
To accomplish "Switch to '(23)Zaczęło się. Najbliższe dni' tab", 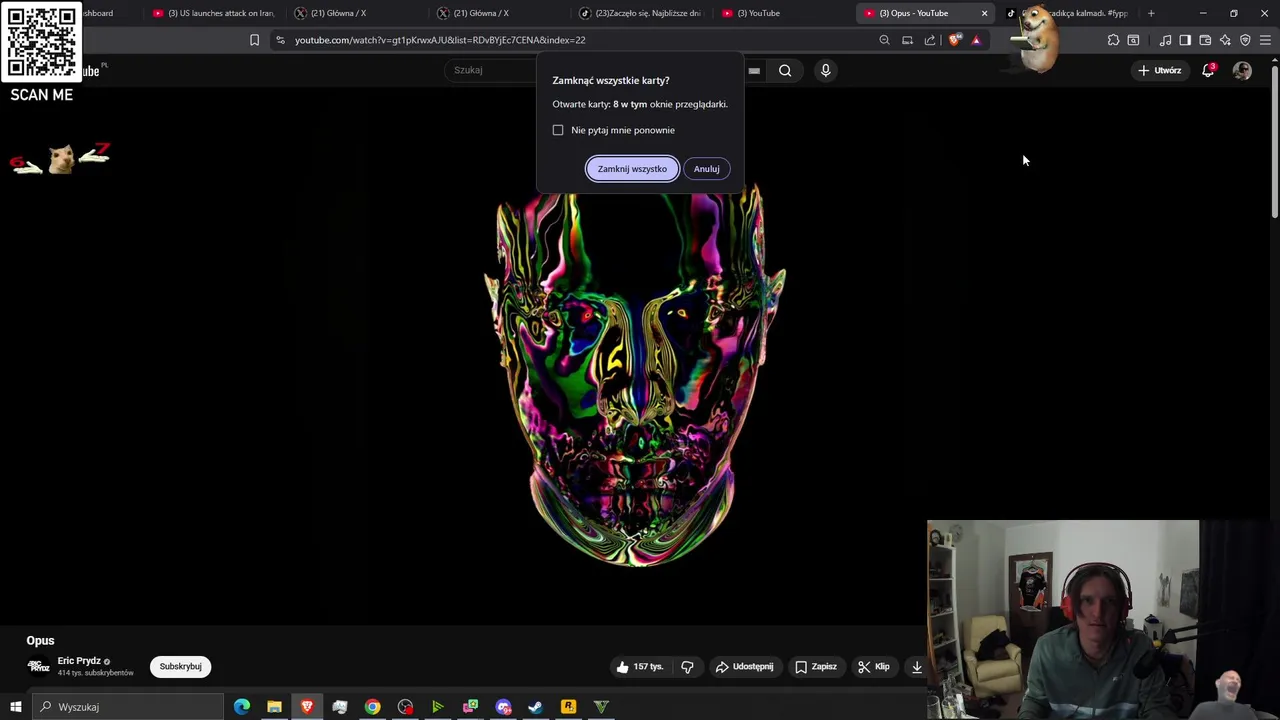I will click(642, 13).
